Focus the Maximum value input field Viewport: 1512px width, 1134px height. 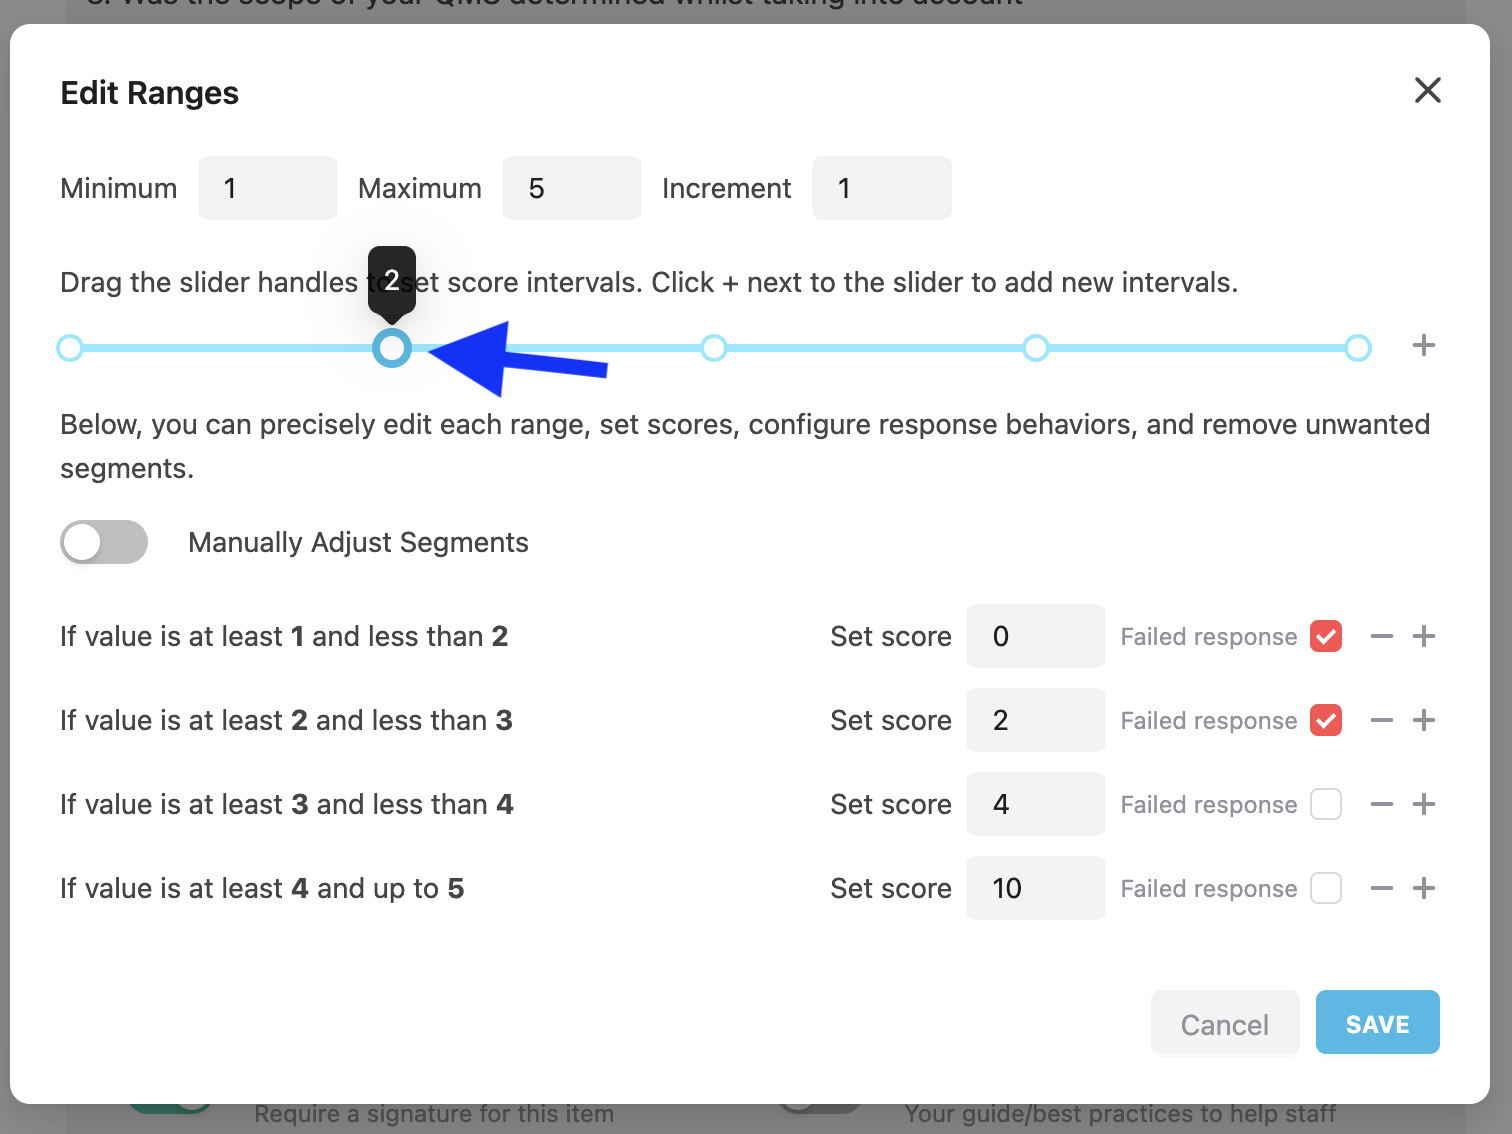(571, 188)
